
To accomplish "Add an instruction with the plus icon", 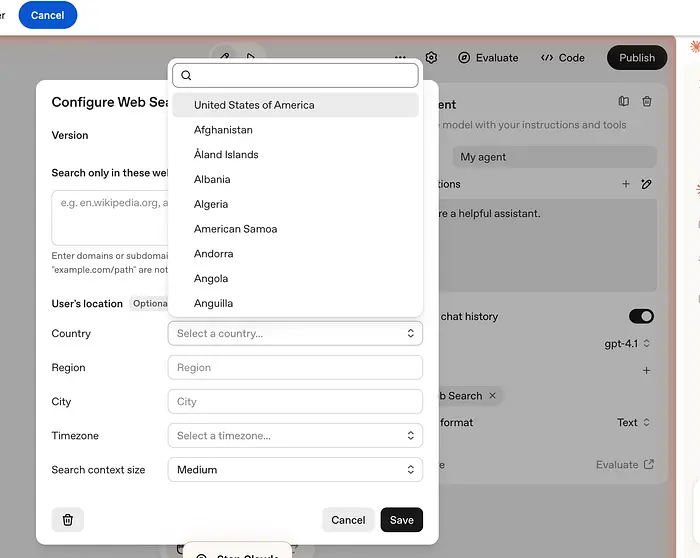I will (x=626, y=184).
